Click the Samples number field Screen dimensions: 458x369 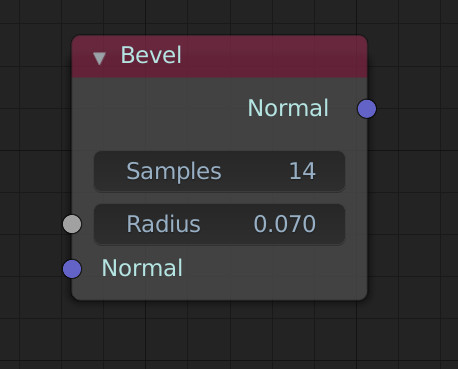point(219,171)
